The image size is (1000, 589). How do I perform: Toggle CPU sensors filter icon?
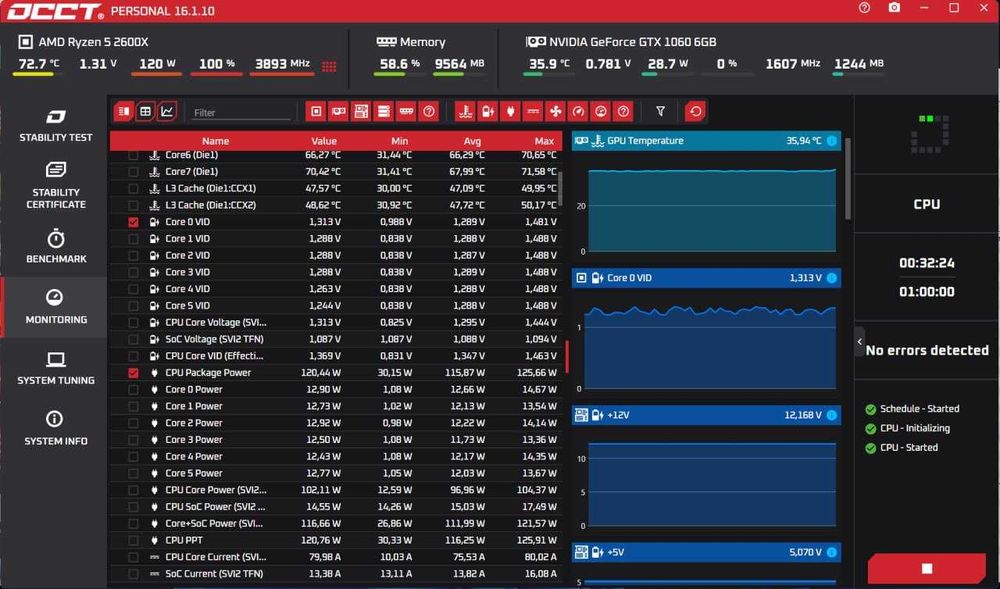pos(316,112)
